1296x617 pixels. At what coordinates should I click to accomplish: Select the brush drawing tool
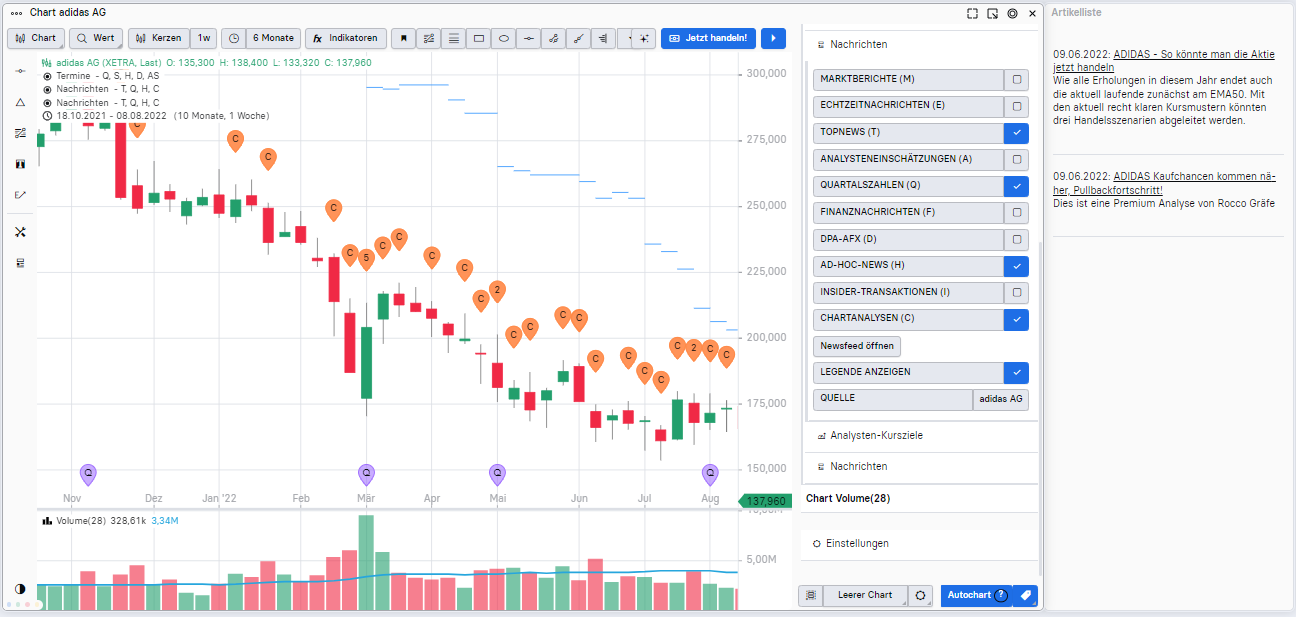(x=579, y=38)
